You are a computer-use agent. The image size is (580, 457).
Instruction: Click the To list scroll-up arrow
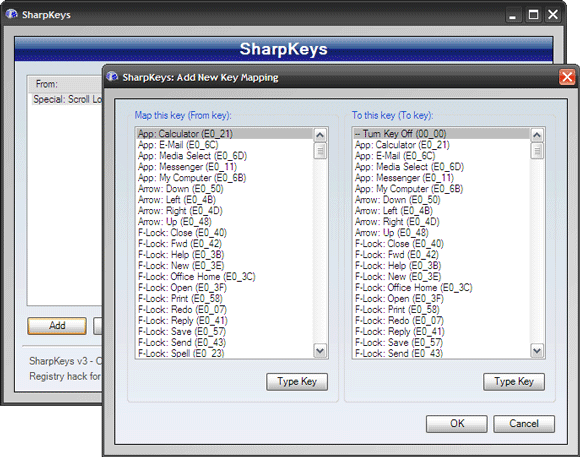pos(537,135)
